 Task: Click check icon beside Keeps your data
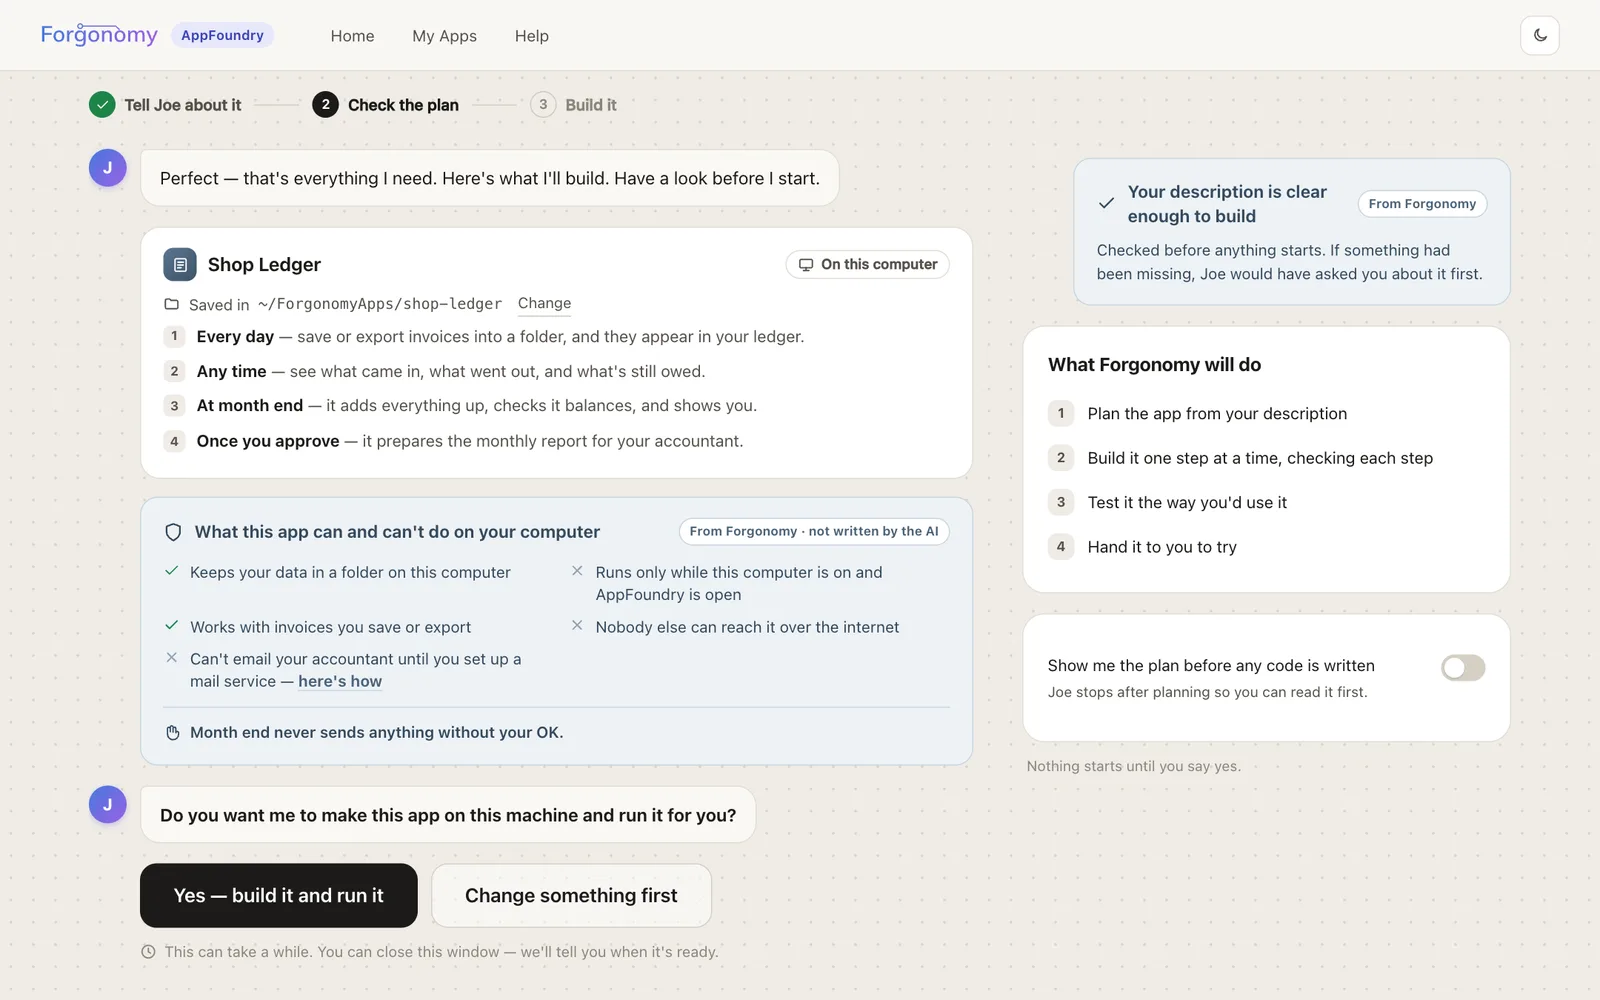pos(171,571)
